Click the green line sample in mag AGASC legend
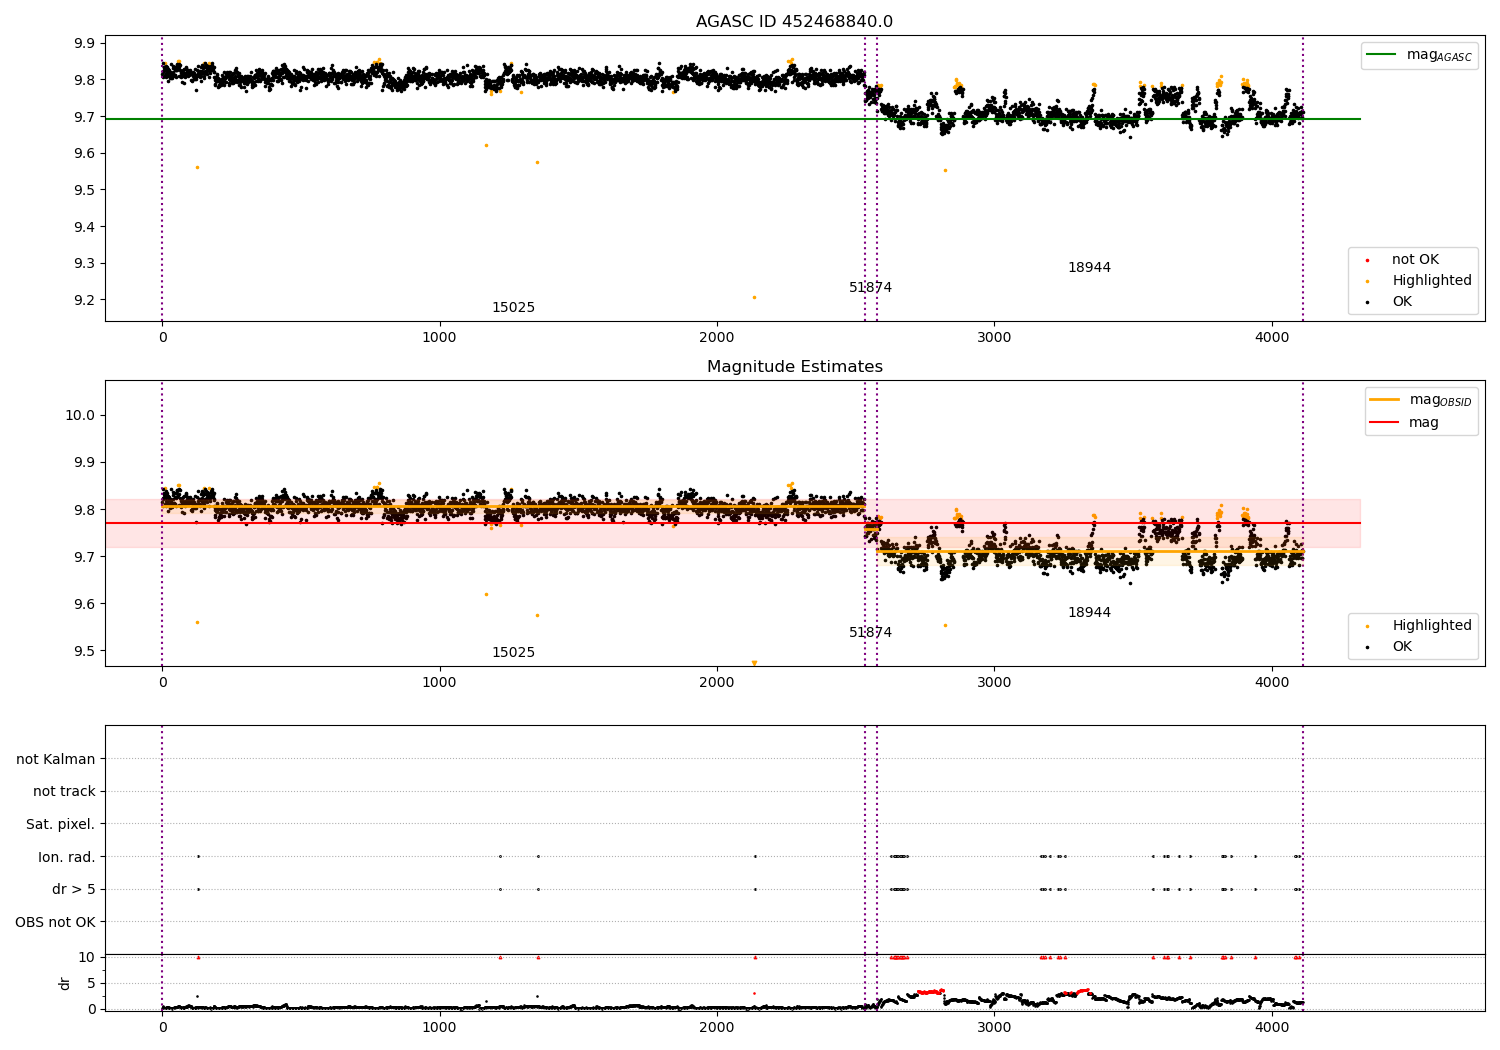This screenshot has width=1500, height=1050. click(1383, 55)
